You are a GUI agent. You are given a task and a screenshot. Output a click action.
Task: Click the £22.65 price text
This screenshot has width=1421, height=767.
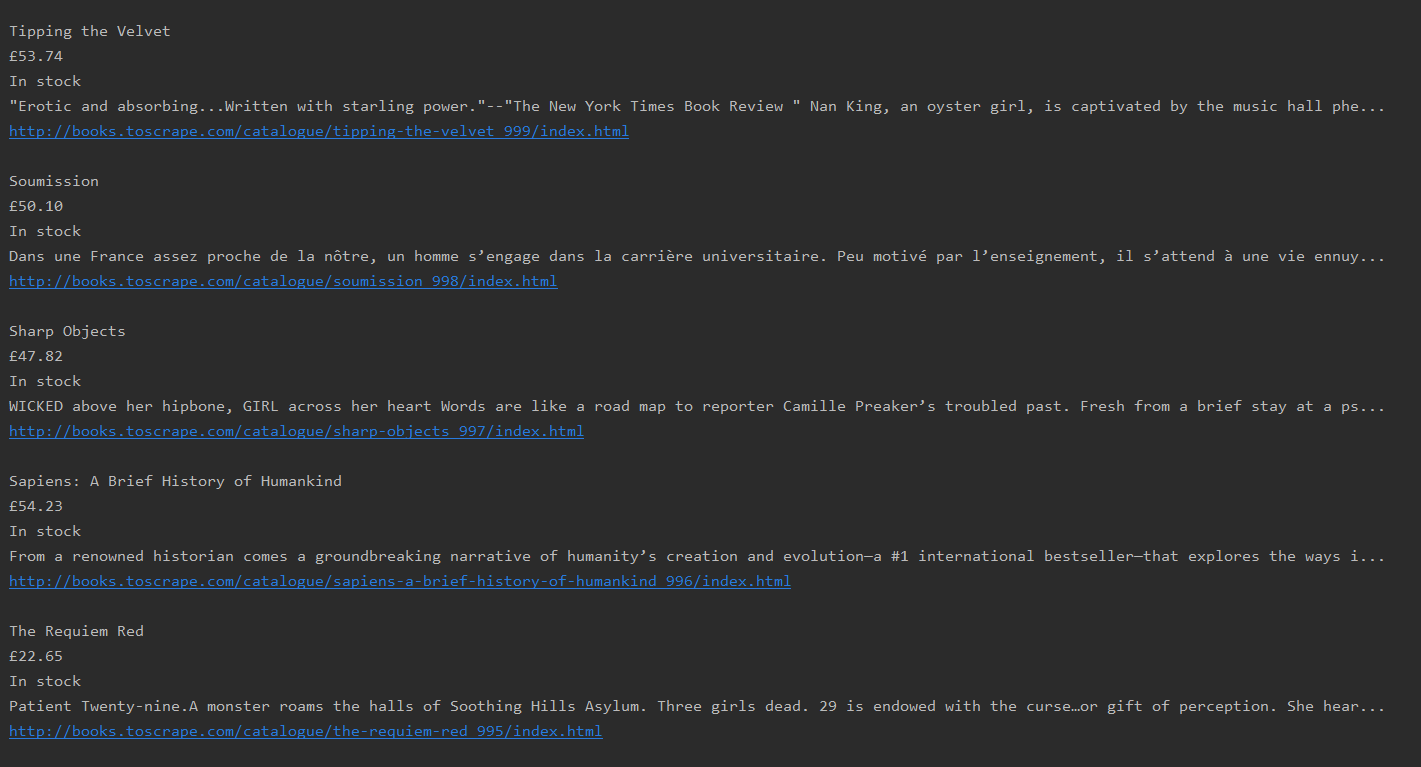coord(36,656)
